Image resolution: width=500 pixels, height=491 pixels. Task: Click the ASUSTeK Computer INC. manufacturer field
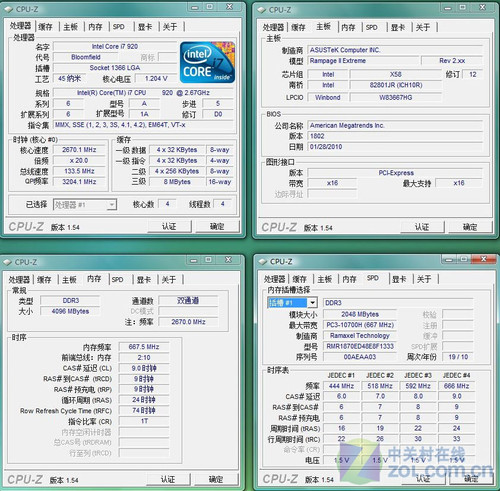(x=395, y=50)
